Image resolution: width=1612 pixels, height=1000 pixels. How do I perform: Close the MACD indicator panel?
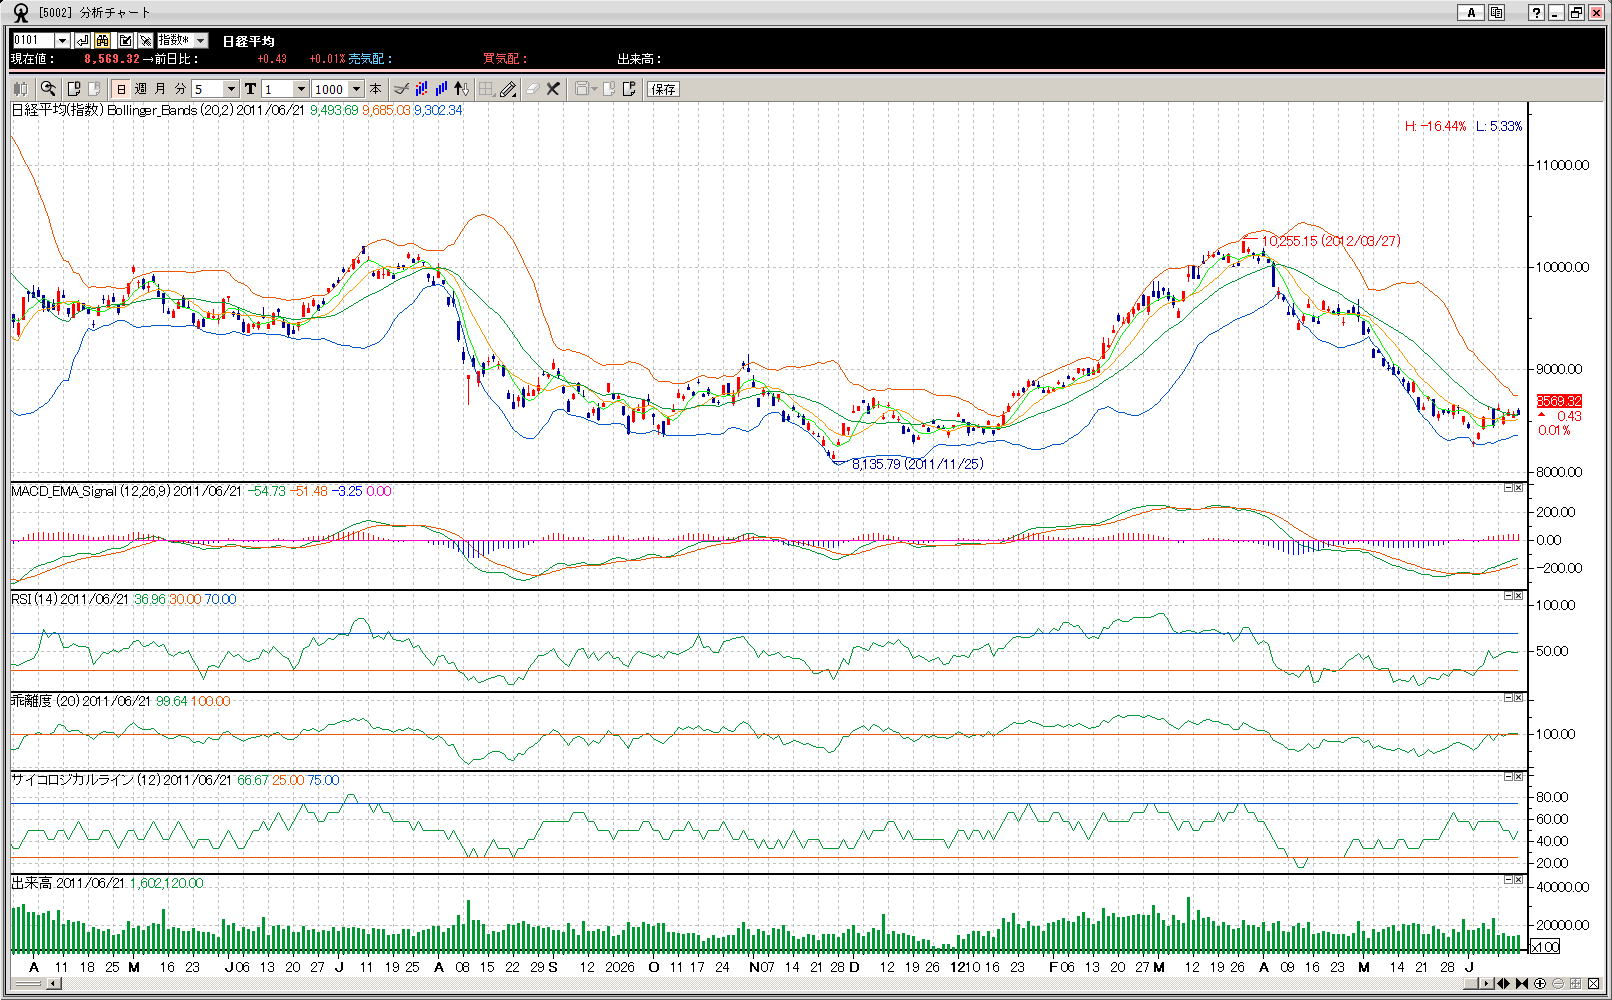click(x=1518, y=488)
